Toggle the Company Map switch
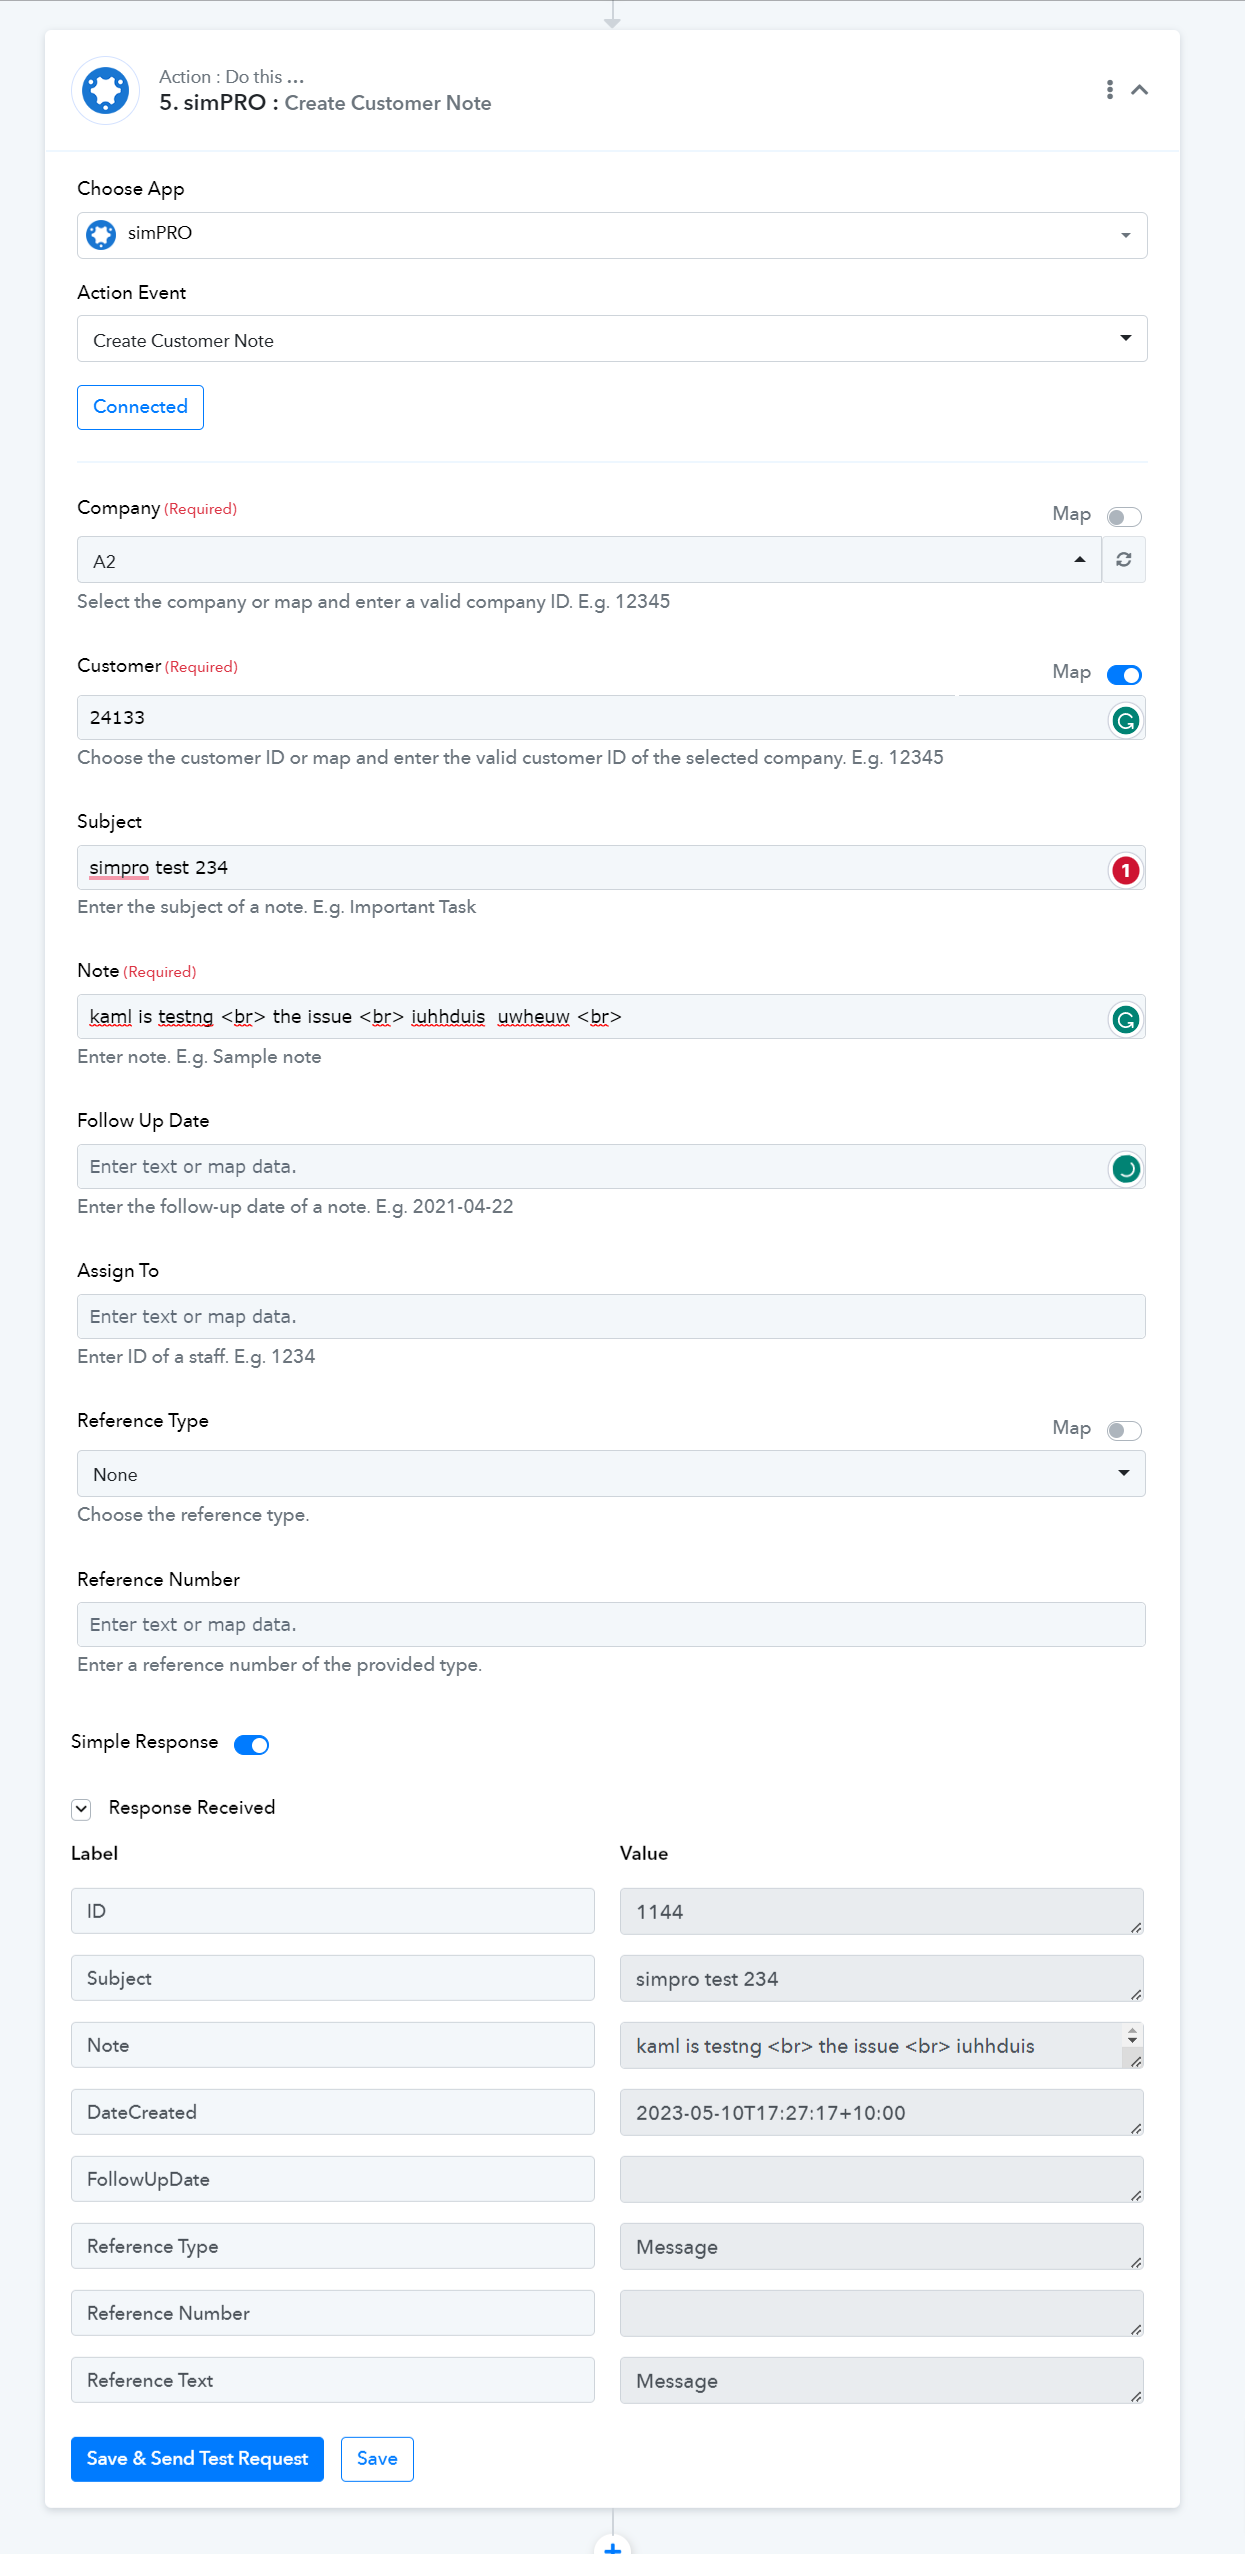This screenshot has width=1245, height=2554. point(1124,517)
